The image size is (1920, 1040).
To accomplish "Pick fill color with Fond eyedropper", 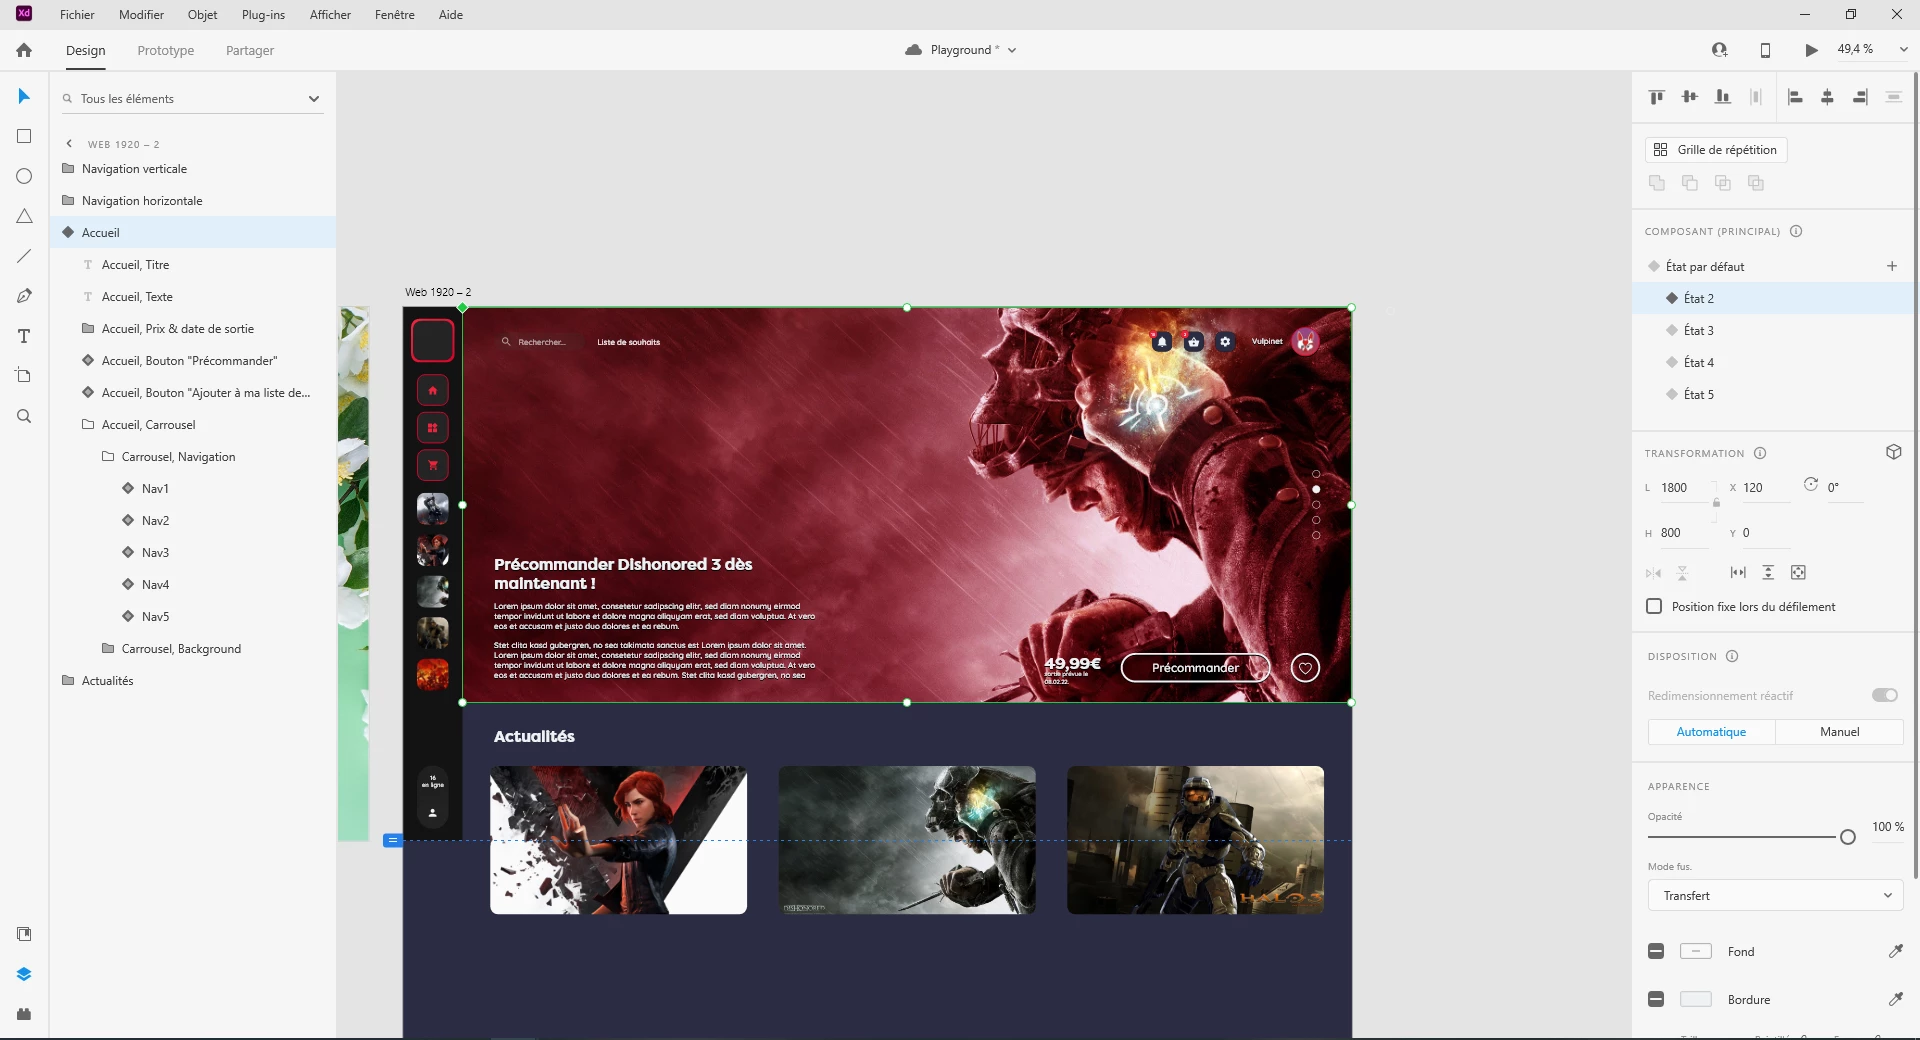I will pos(1895,951).
